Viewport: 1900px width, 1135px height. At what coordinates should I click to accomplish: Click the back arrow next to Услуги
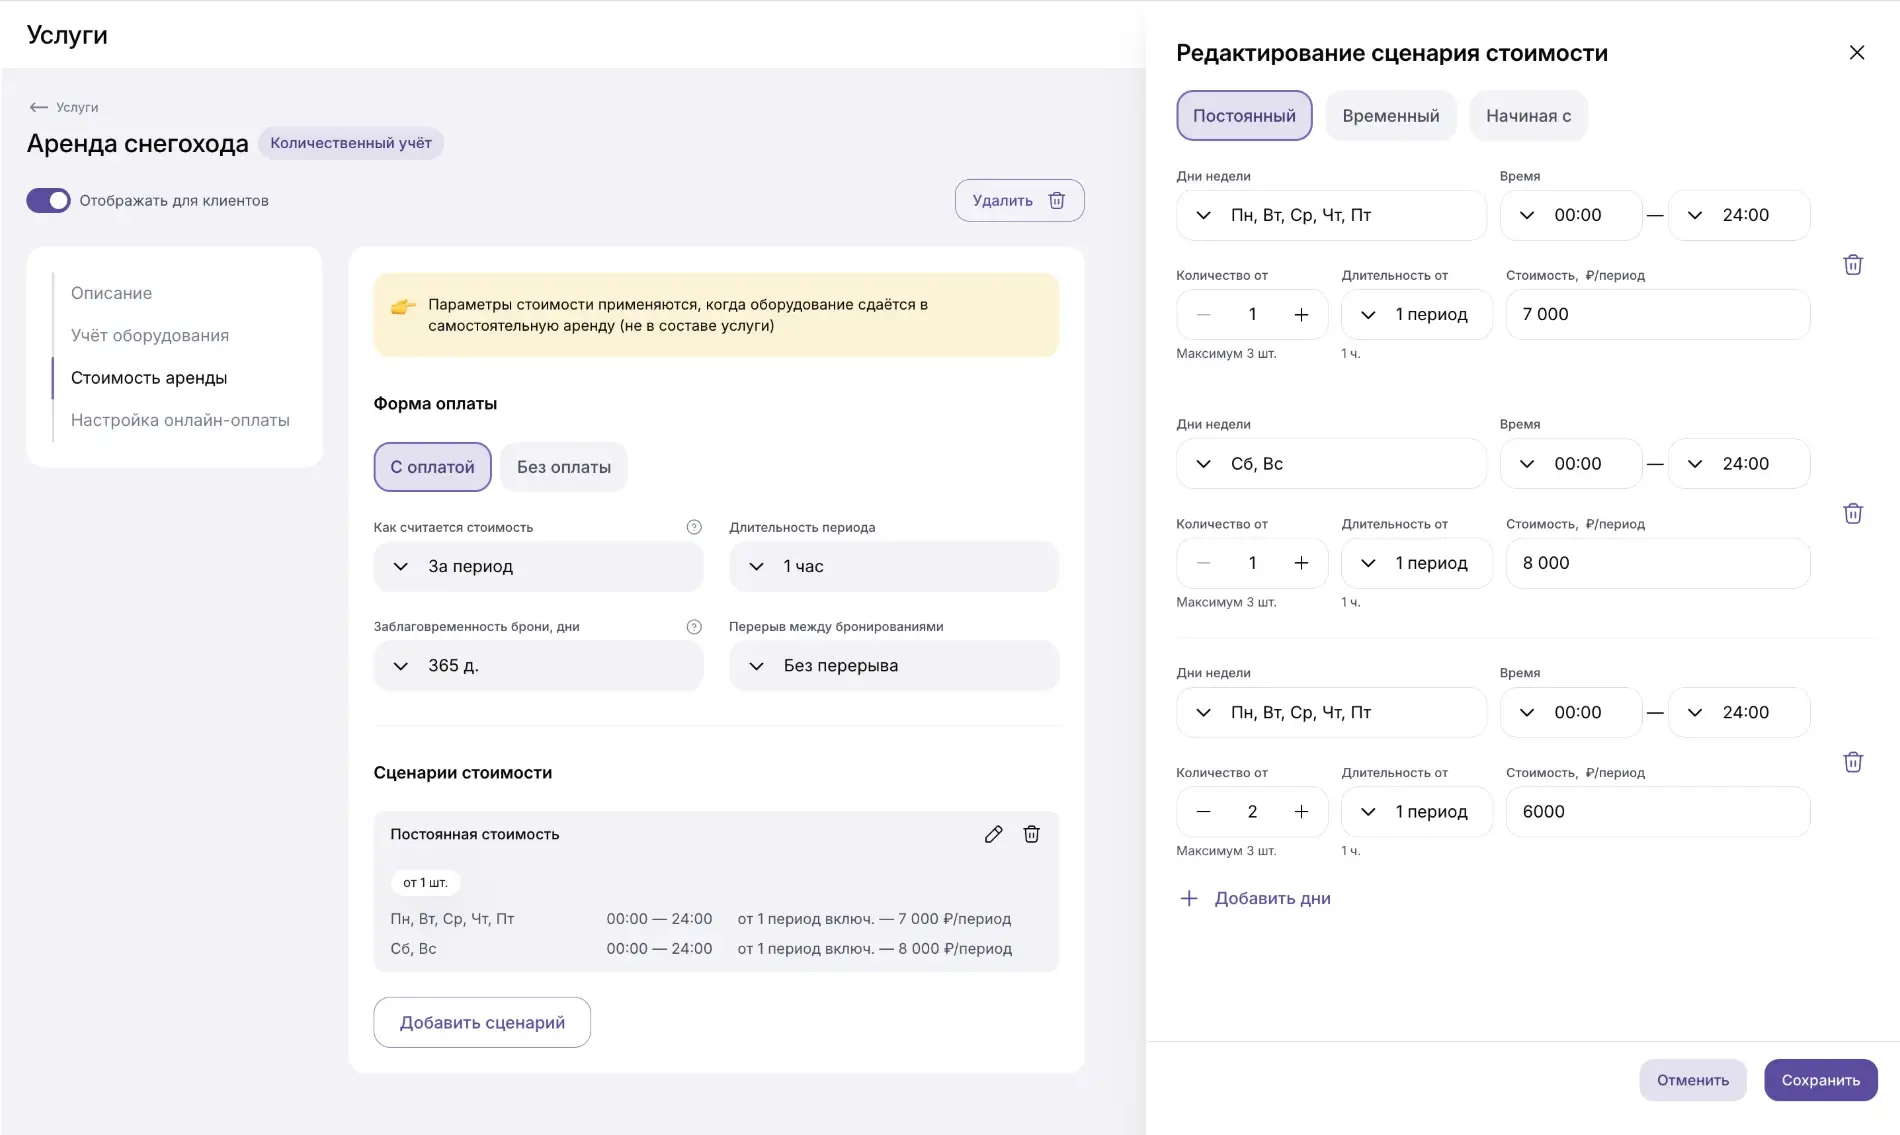[x=39, y=107]
